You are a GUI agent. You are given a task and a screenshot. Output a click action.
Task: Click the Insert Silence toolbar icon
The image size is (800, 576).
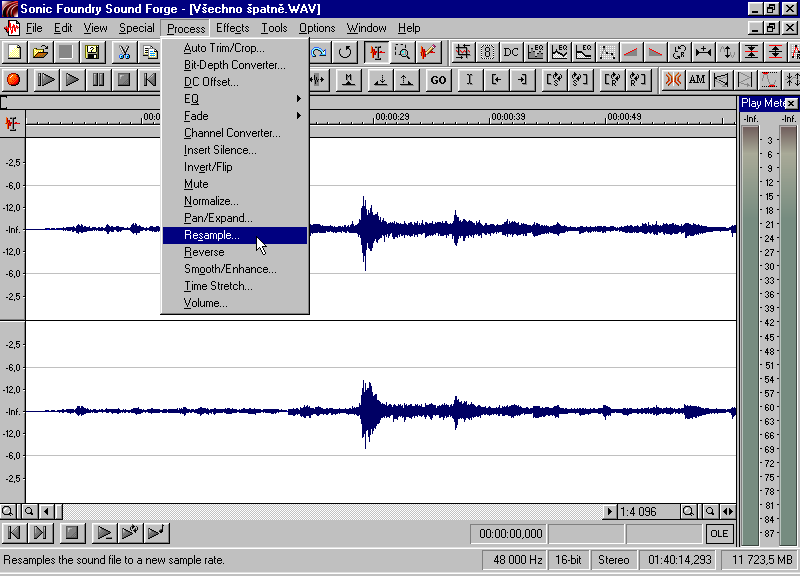click(x=703, y=52)
